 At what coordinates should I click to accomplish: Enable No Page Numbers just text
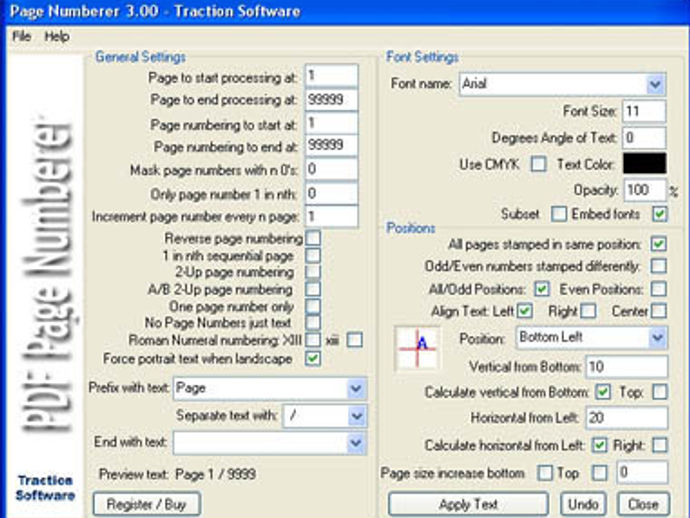313,323
